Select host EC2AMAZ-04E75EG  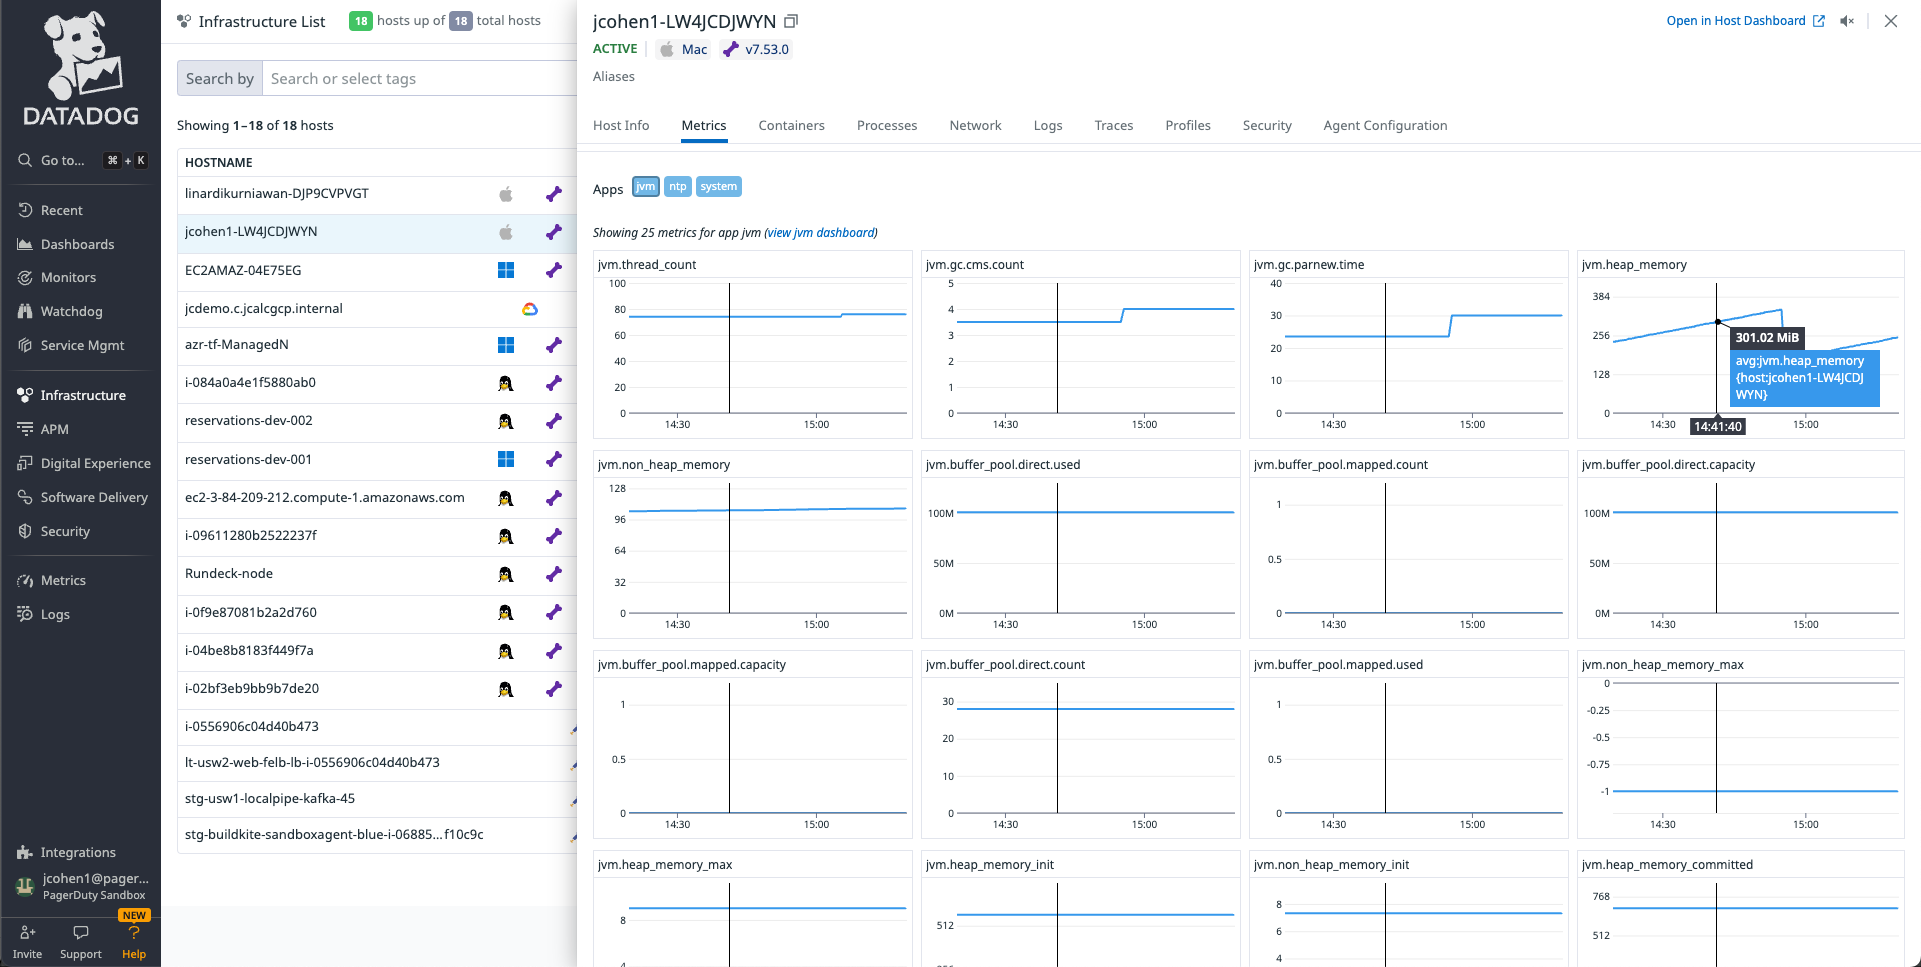(243, 270)
